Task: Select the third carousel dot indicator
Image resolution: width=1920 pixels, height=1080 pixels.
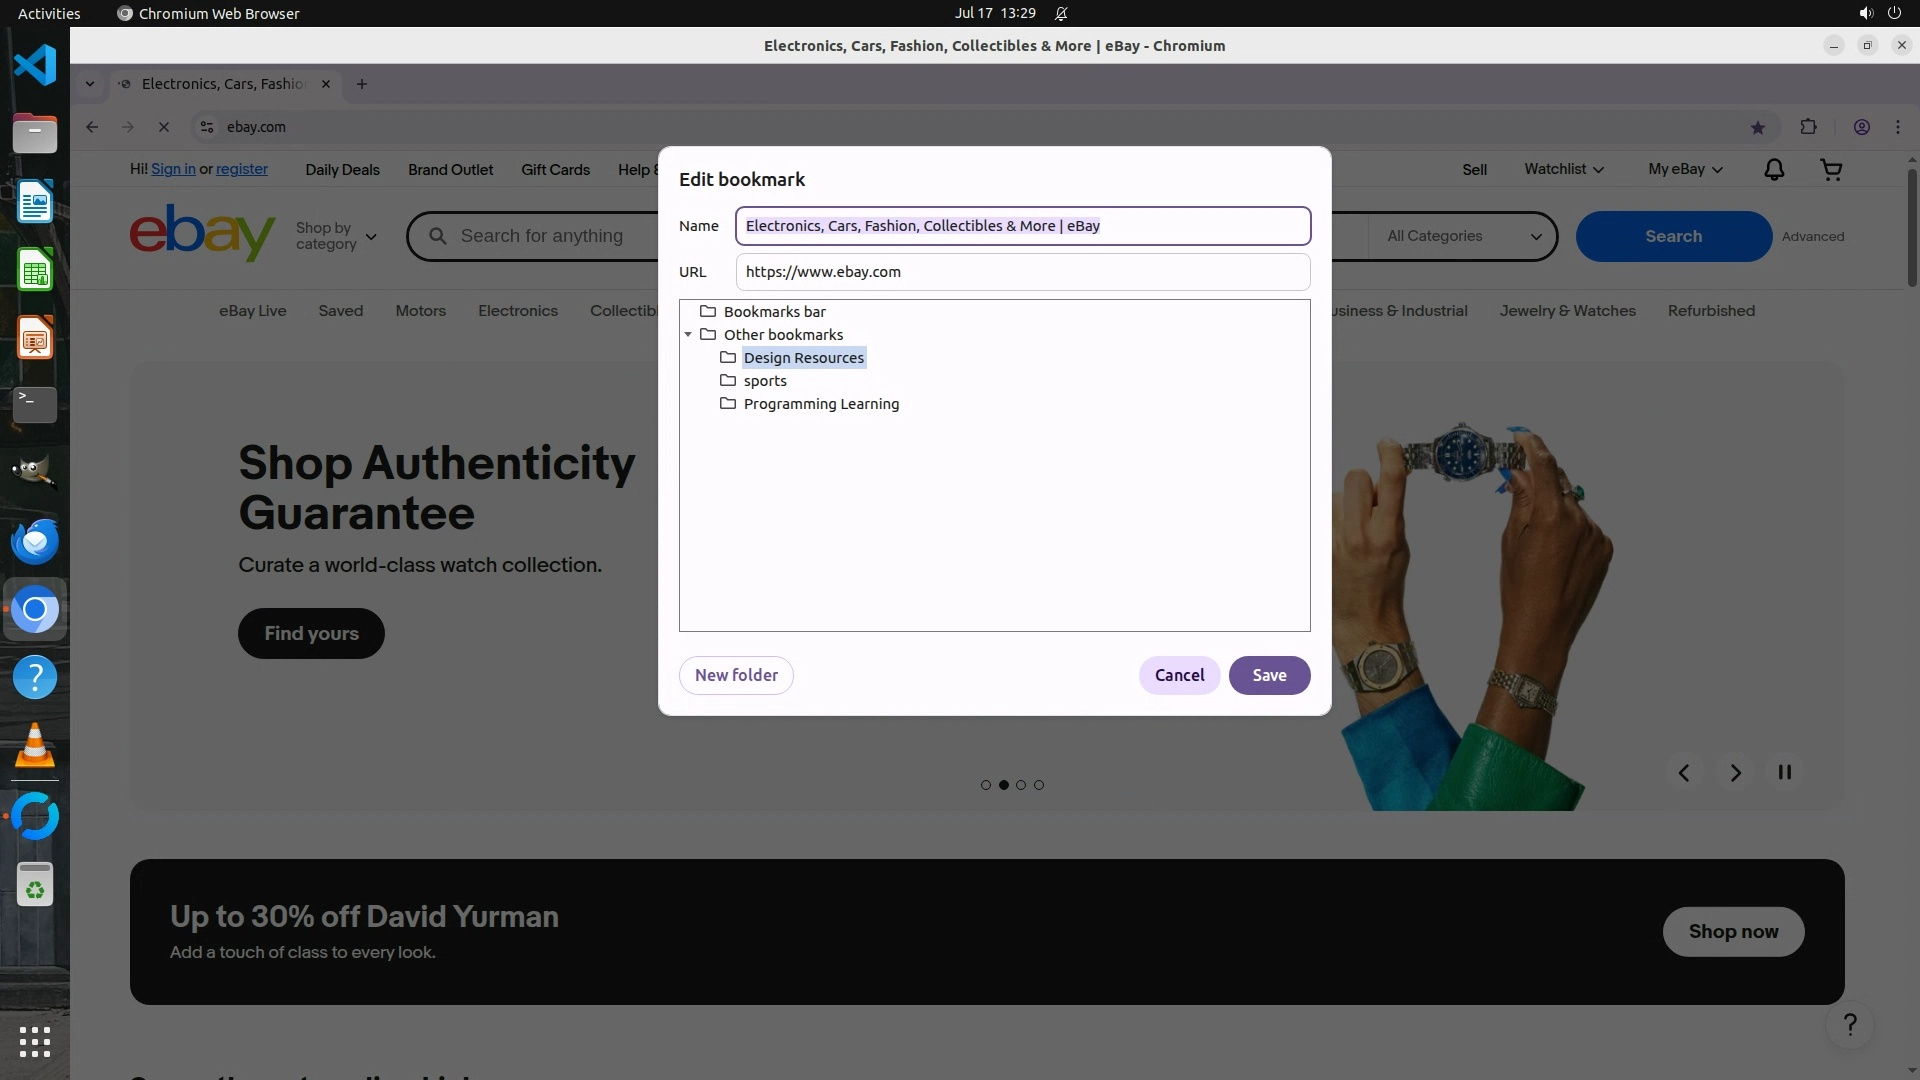Action: click(x=1021, y=785)
